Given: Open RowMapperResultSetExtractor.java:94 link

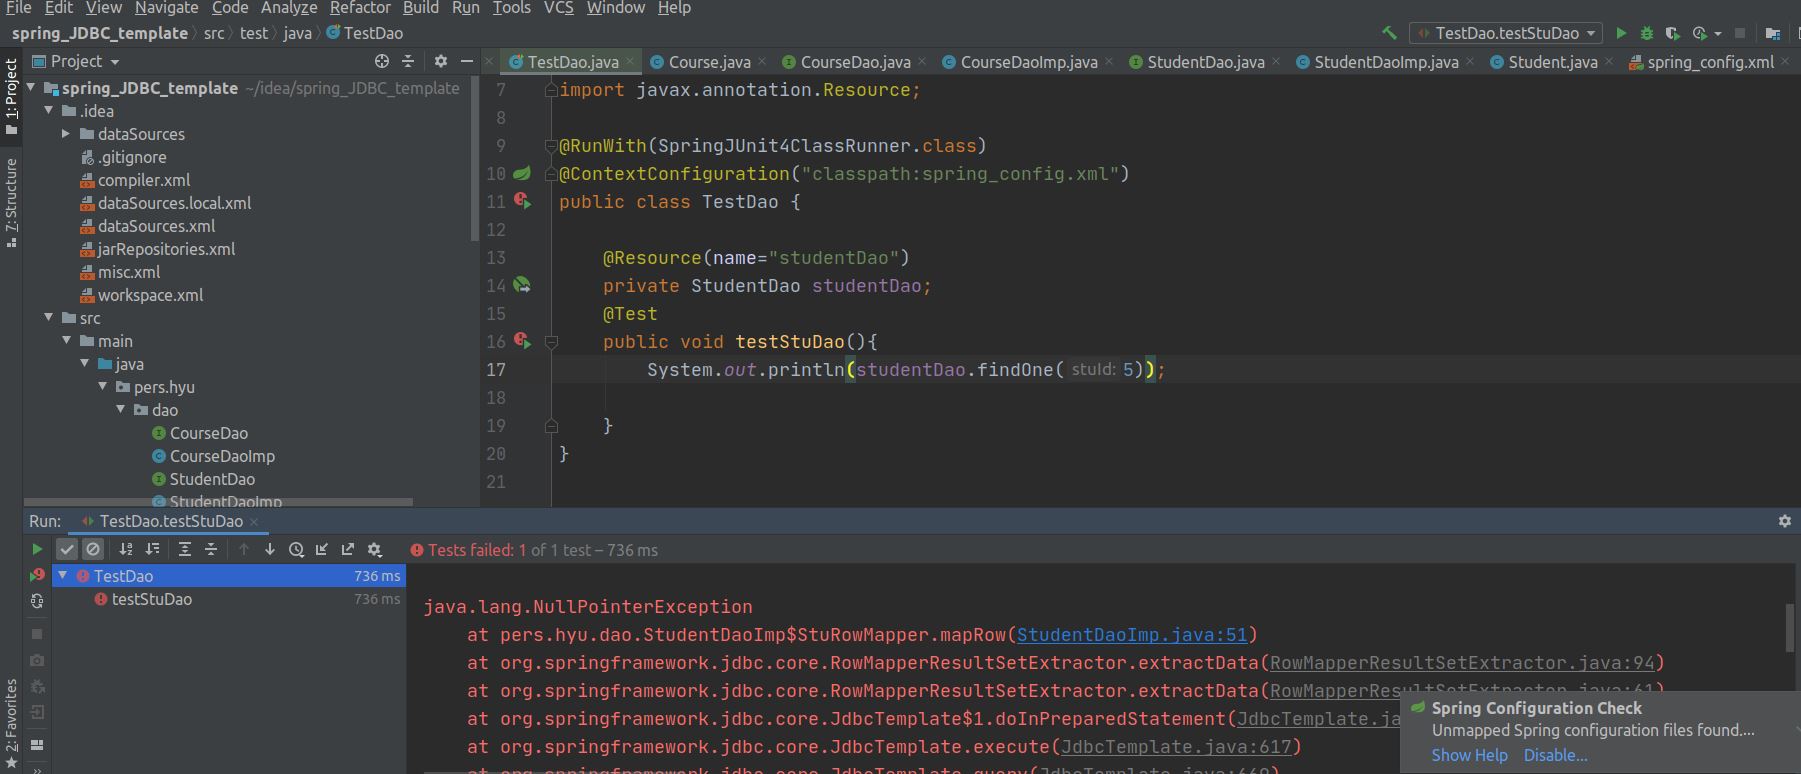Looking at the screenshot, I should [x=1461, y=663].
